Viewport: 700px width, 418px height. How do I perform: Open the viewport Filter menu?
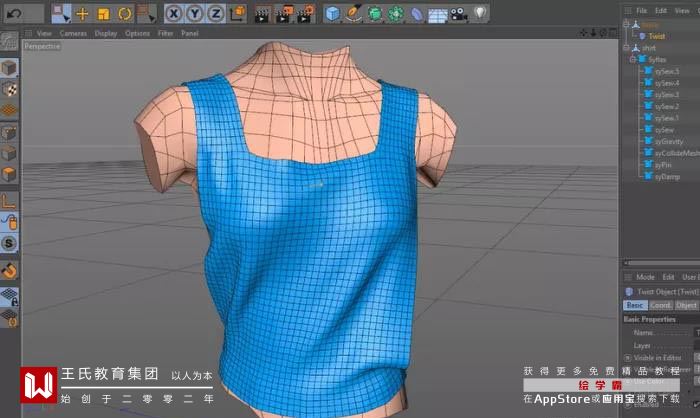coord(165,33)
